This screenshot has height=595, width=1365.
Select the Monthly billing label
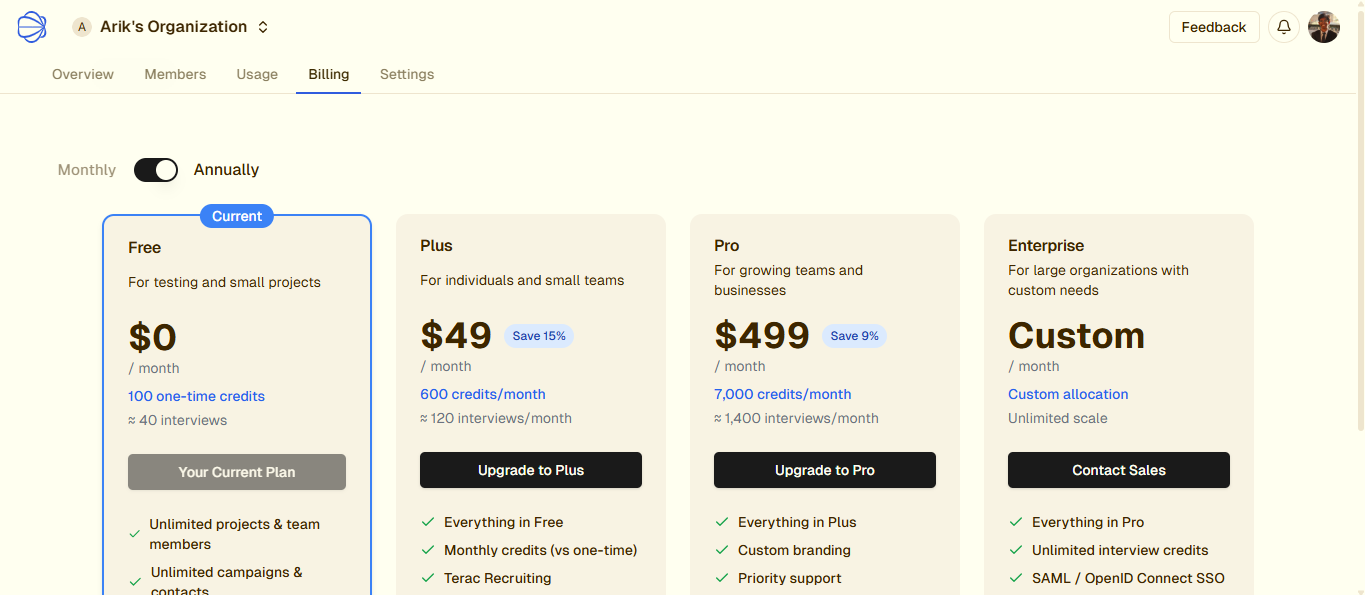(87, 170)
